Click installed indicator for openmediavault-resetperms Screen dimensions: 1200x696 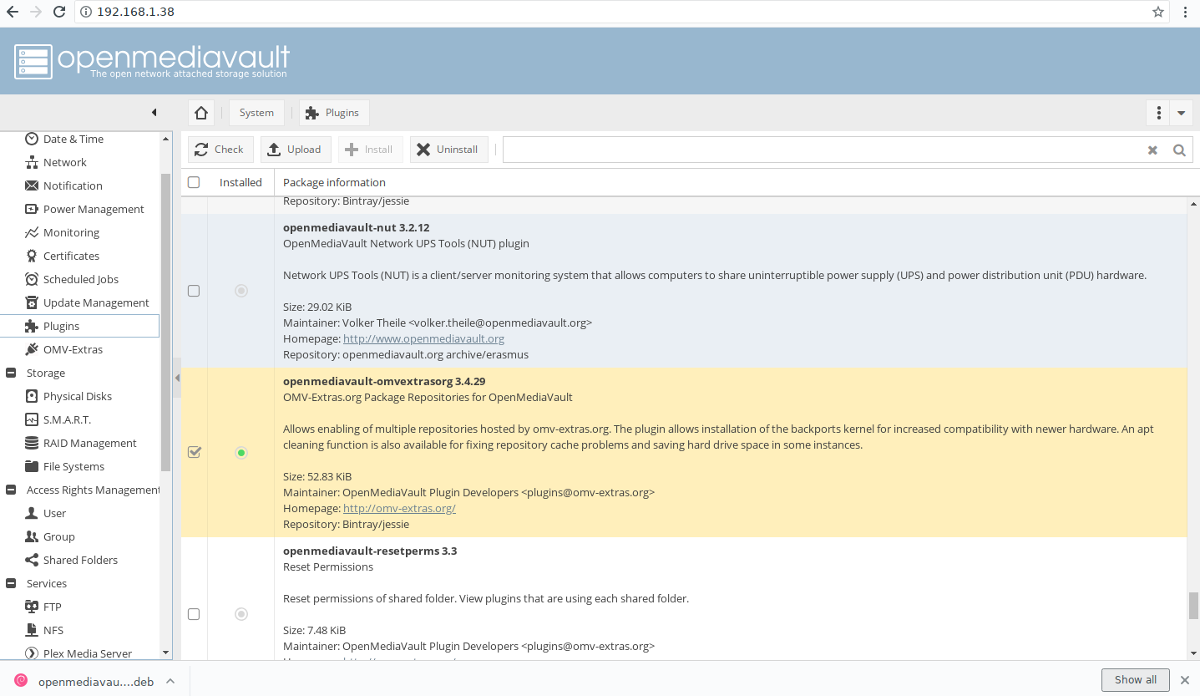(241, 614)
